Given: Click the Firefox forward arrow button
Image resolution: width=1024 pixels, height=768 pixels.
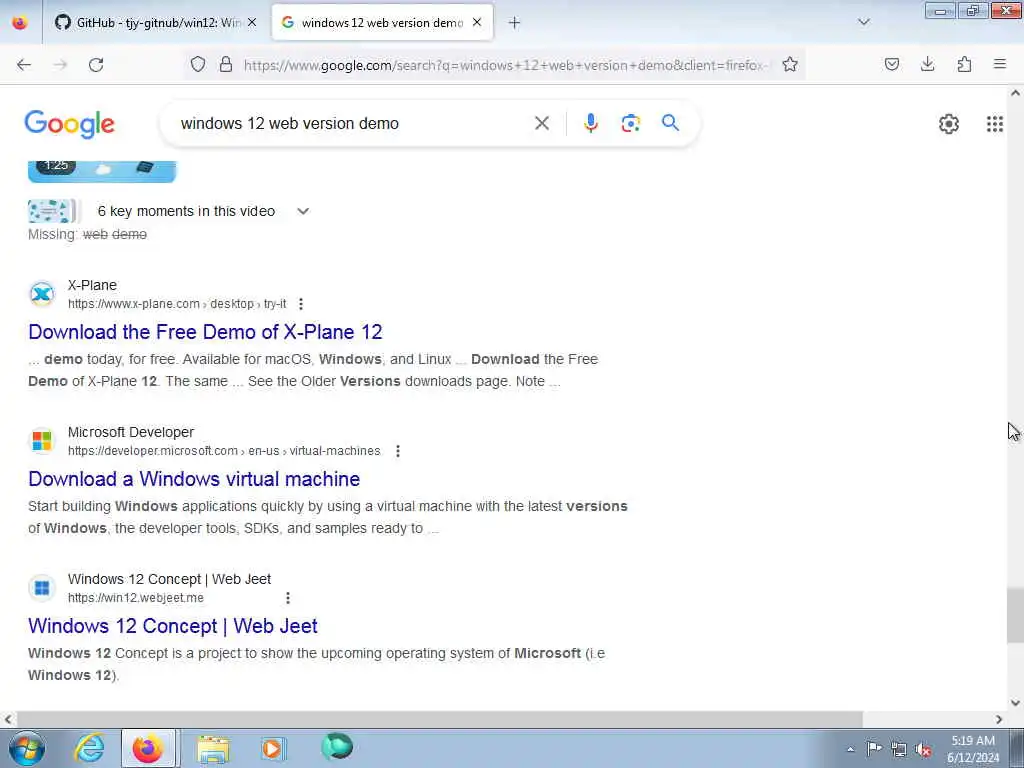Looking at the screenshot, I should click(x=60, y=65).
